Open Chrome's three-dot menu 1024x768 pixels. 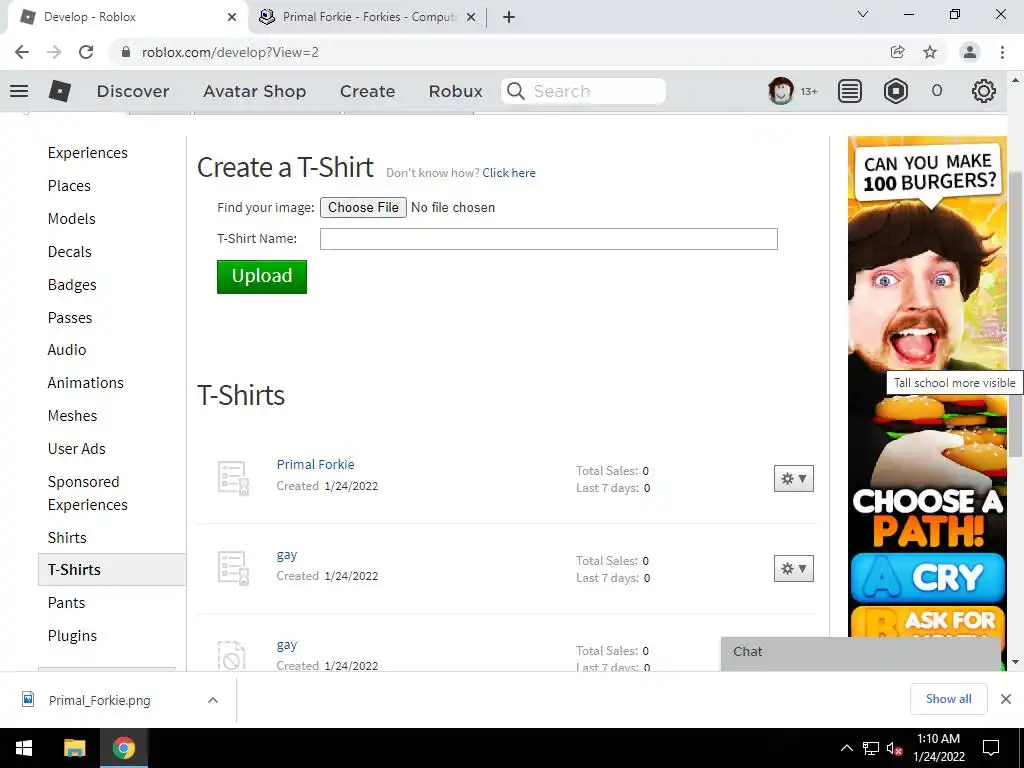click(1002, 52)
